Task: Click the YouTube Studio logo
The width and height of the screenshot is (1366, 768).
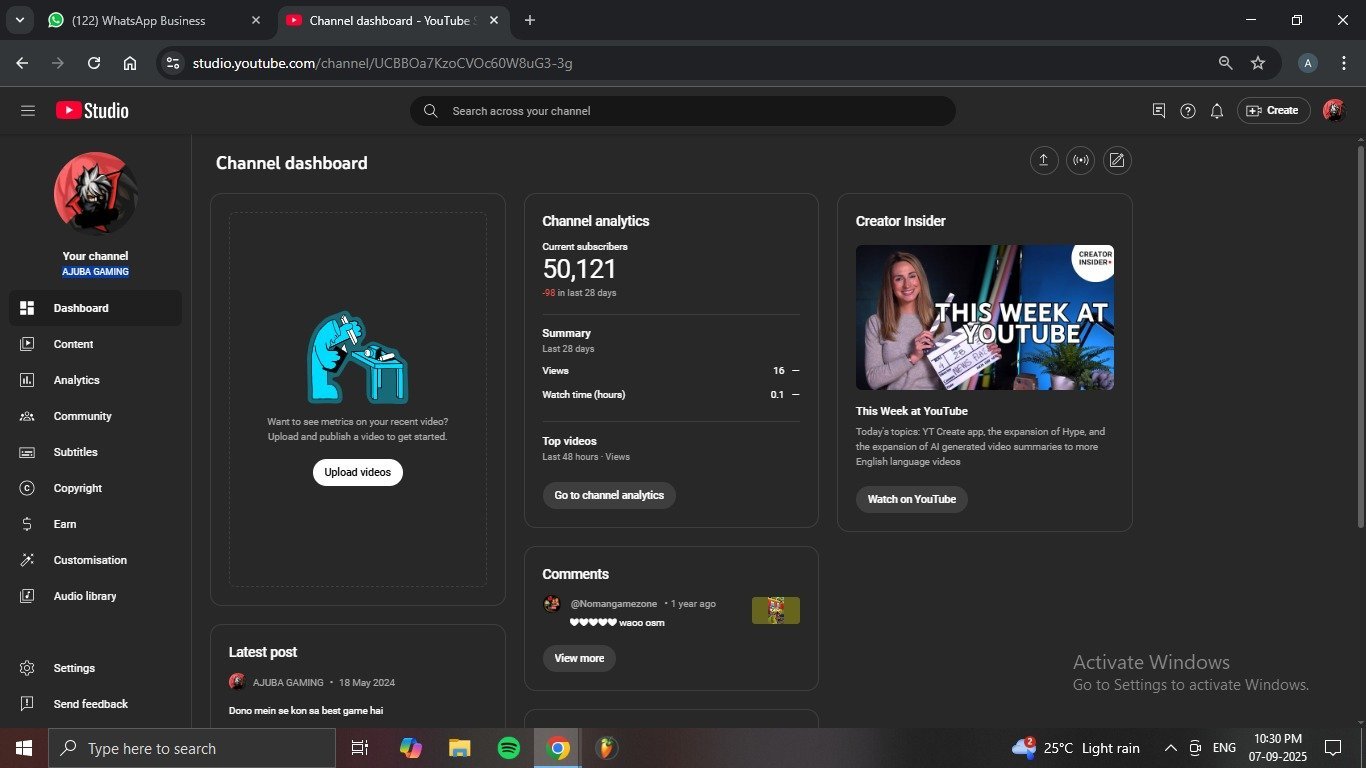Action: click(92, 111)
